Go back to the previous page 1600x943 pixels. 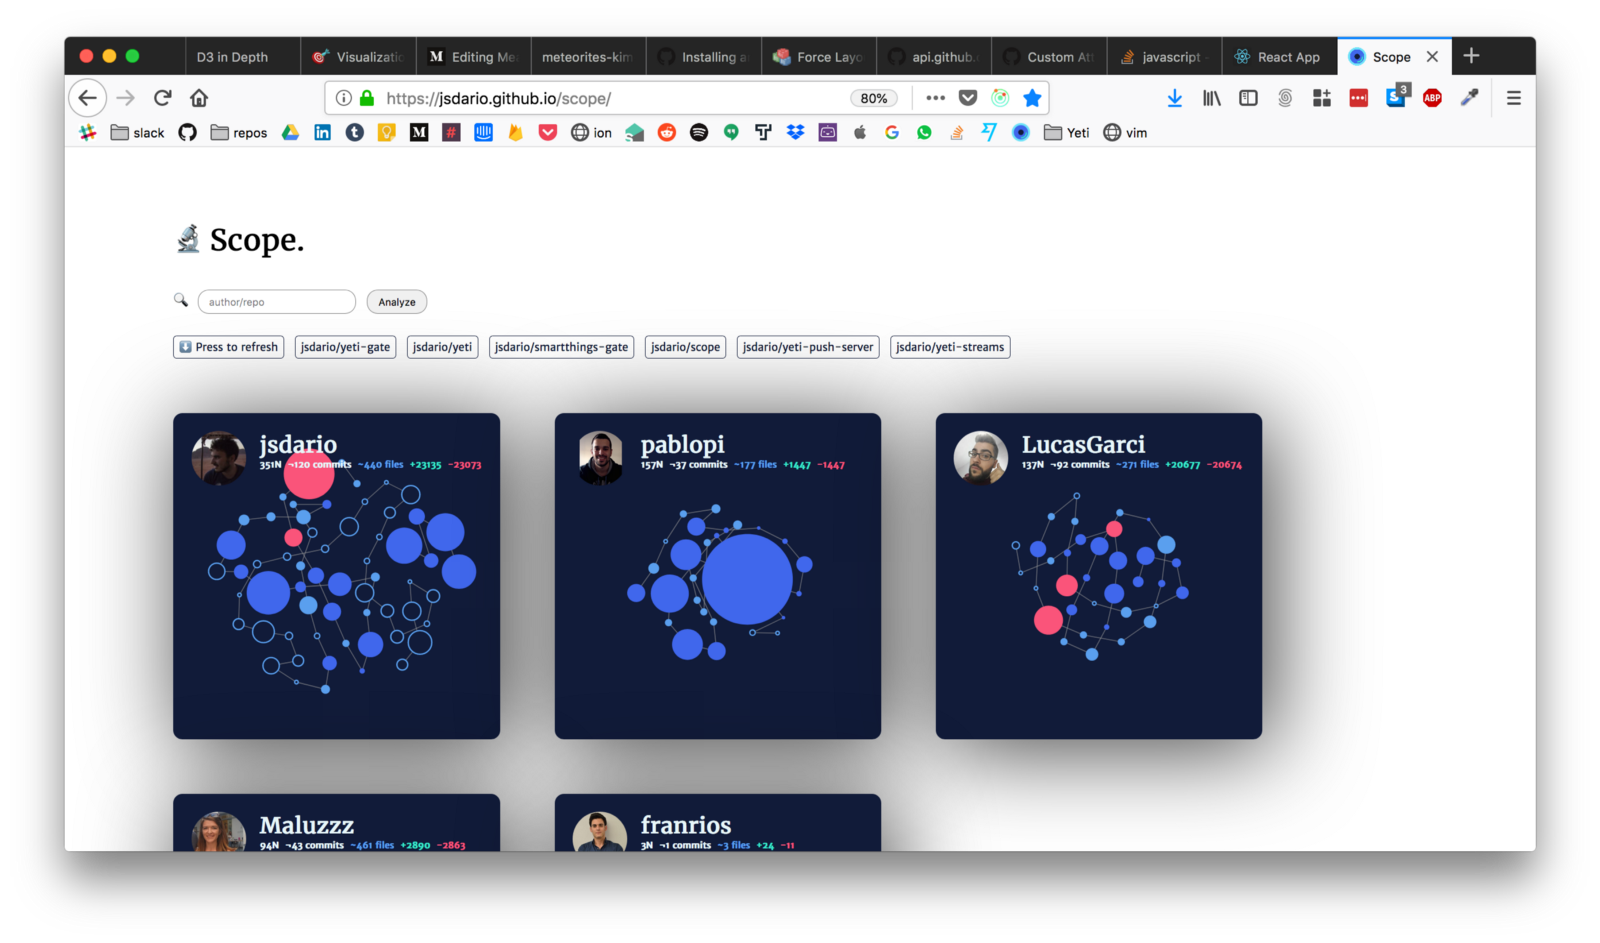88,98
